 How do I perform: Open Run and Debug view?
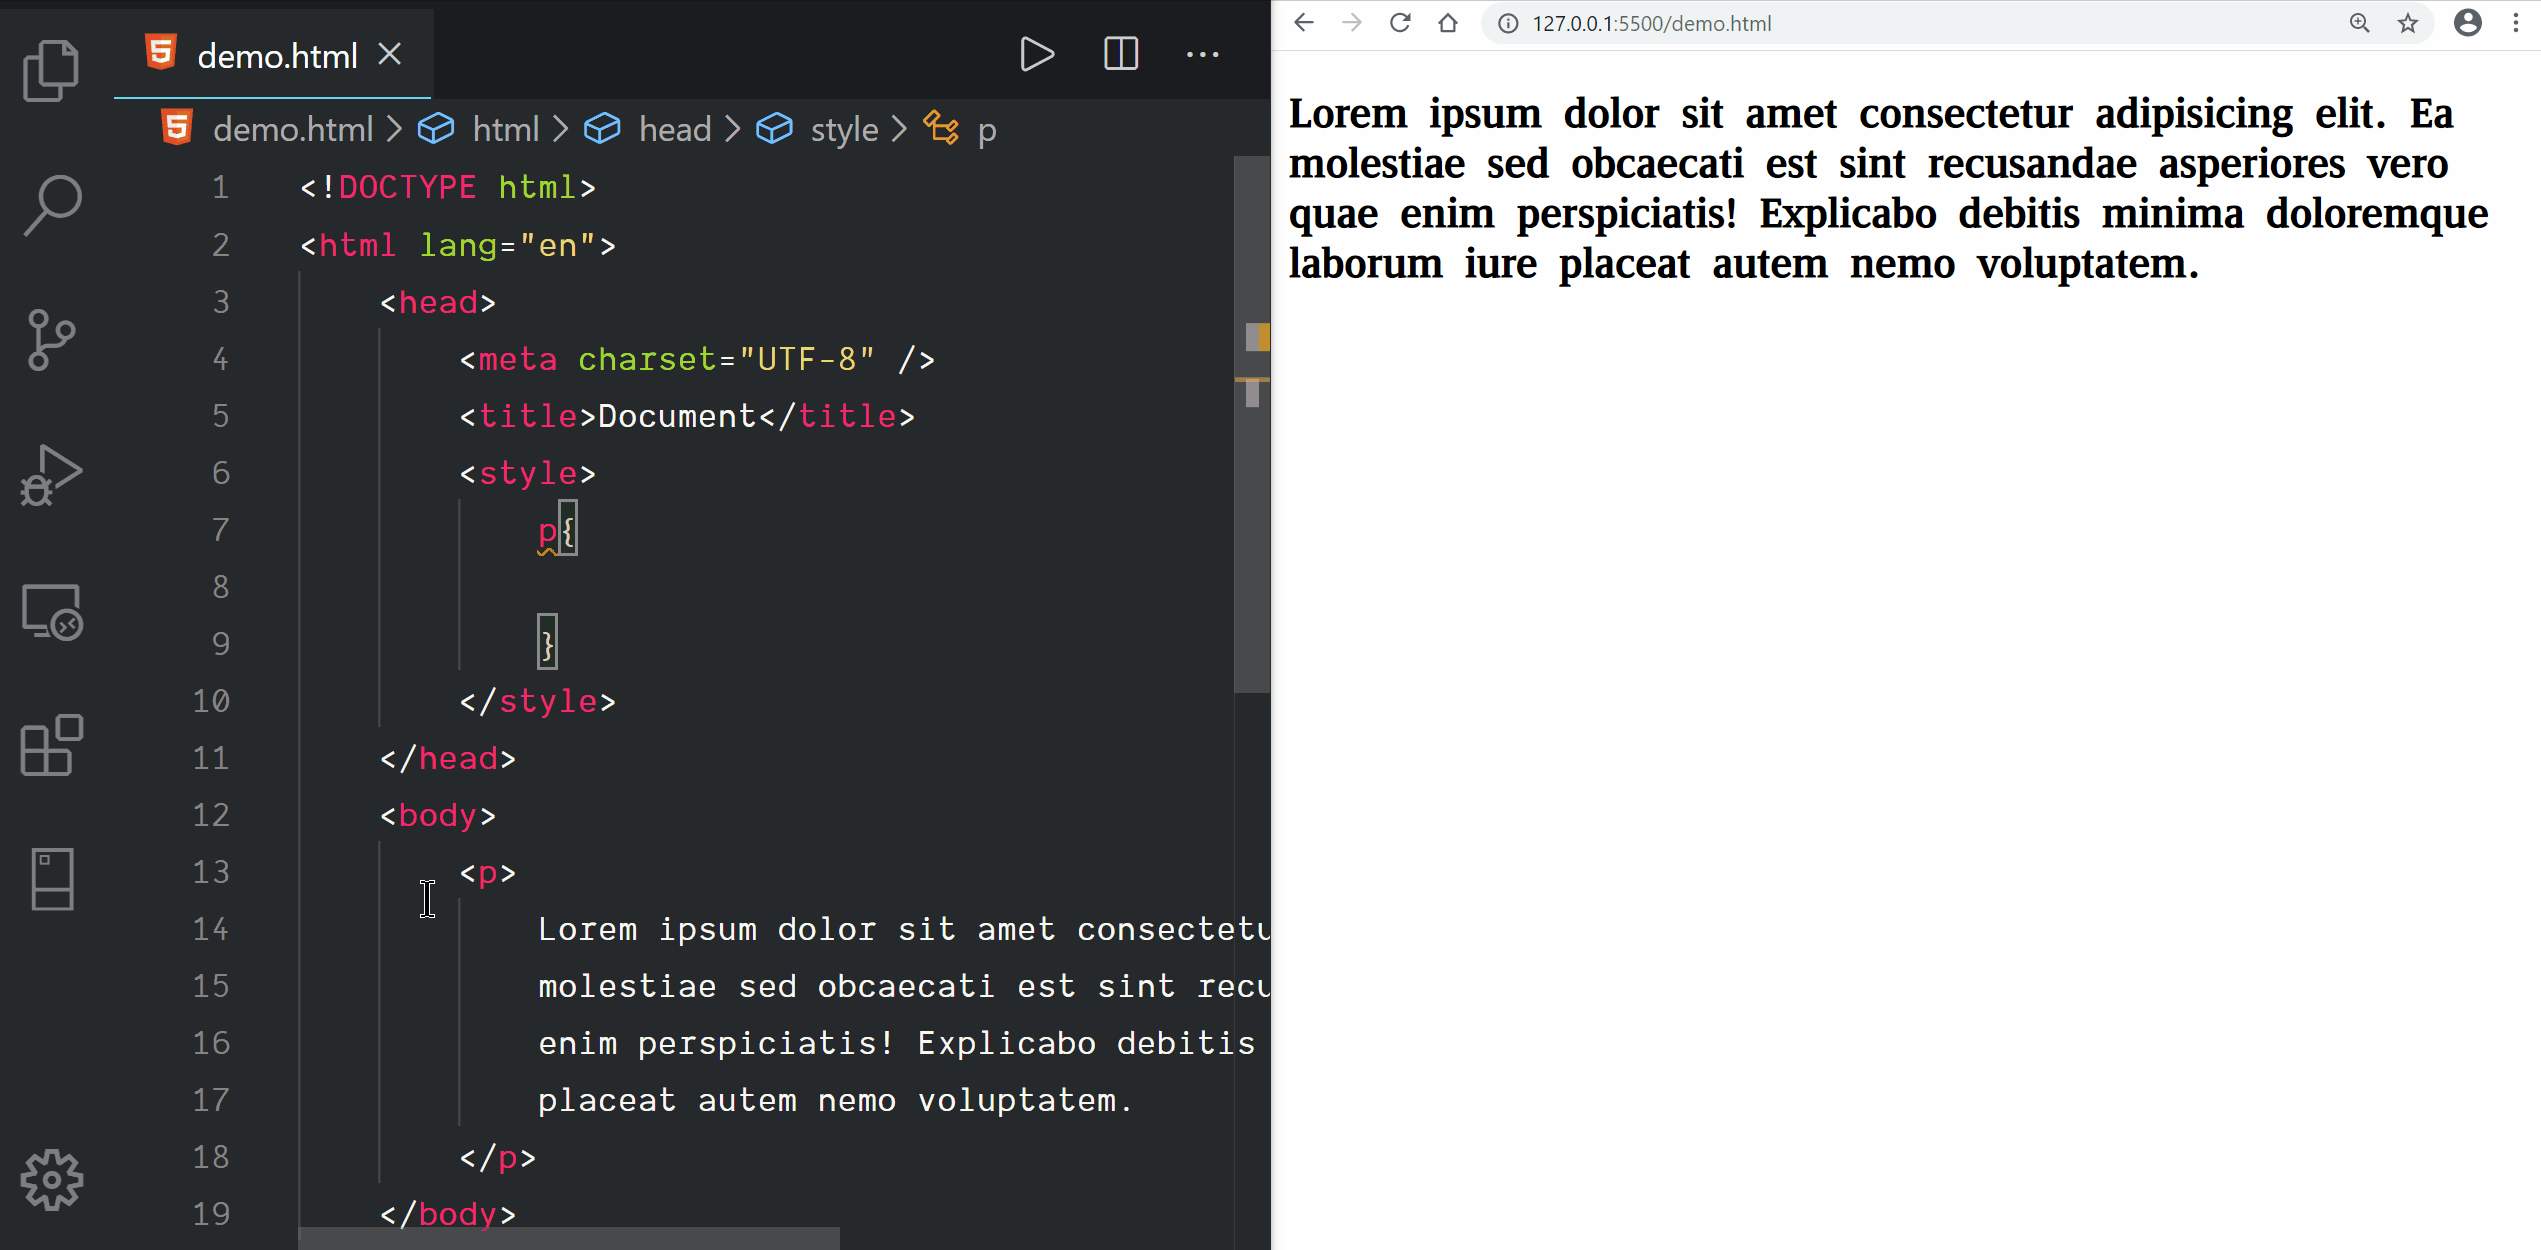(x=51, y=475)
